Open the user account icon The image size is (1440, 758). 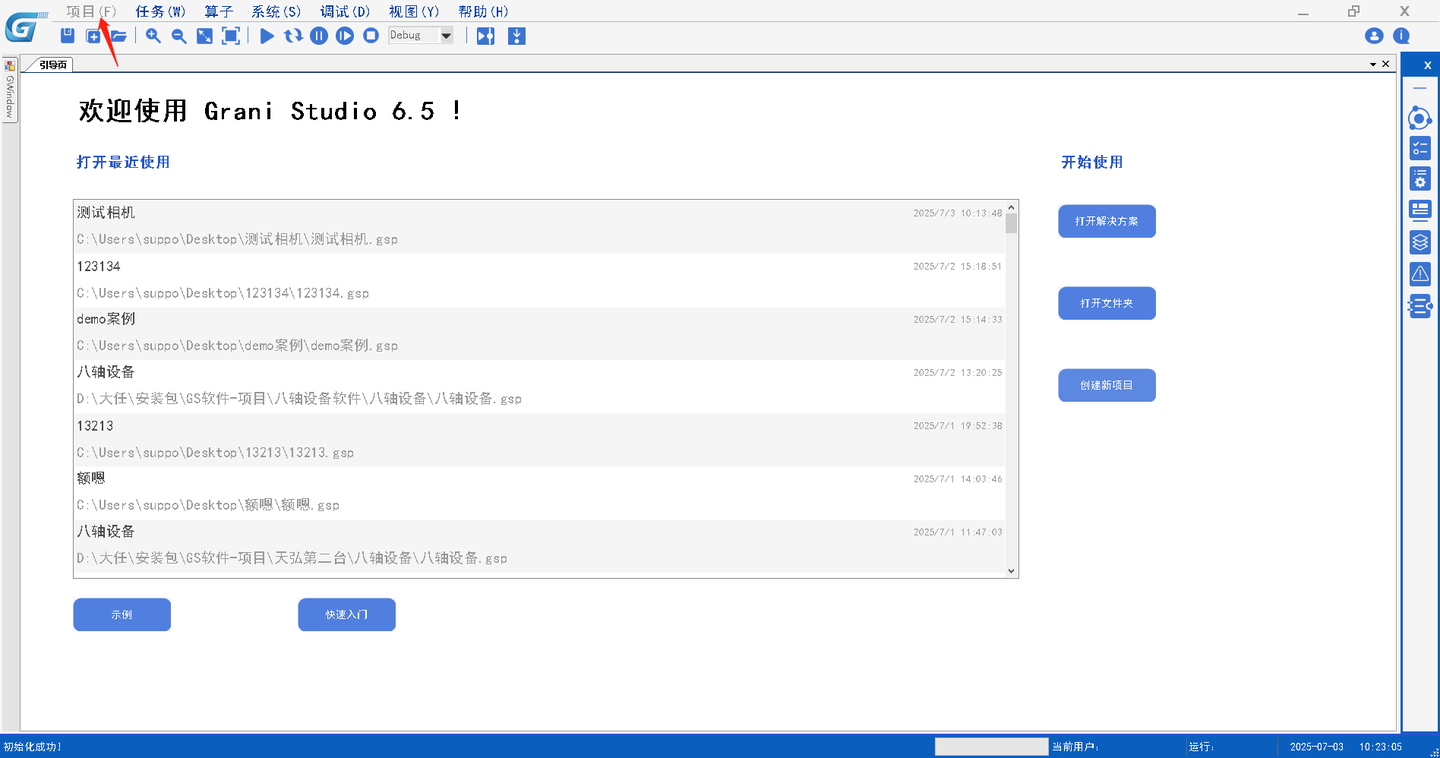coord(1374,36)
